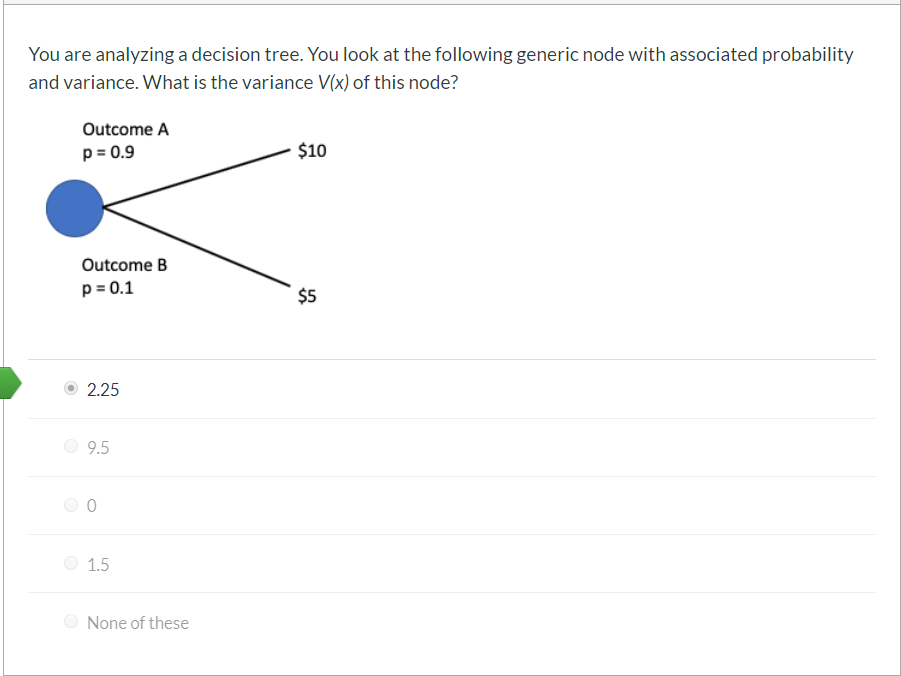Viewport: 901px width, 676px height.
Task: Click the Outcome A label
Action: point(126,129)
